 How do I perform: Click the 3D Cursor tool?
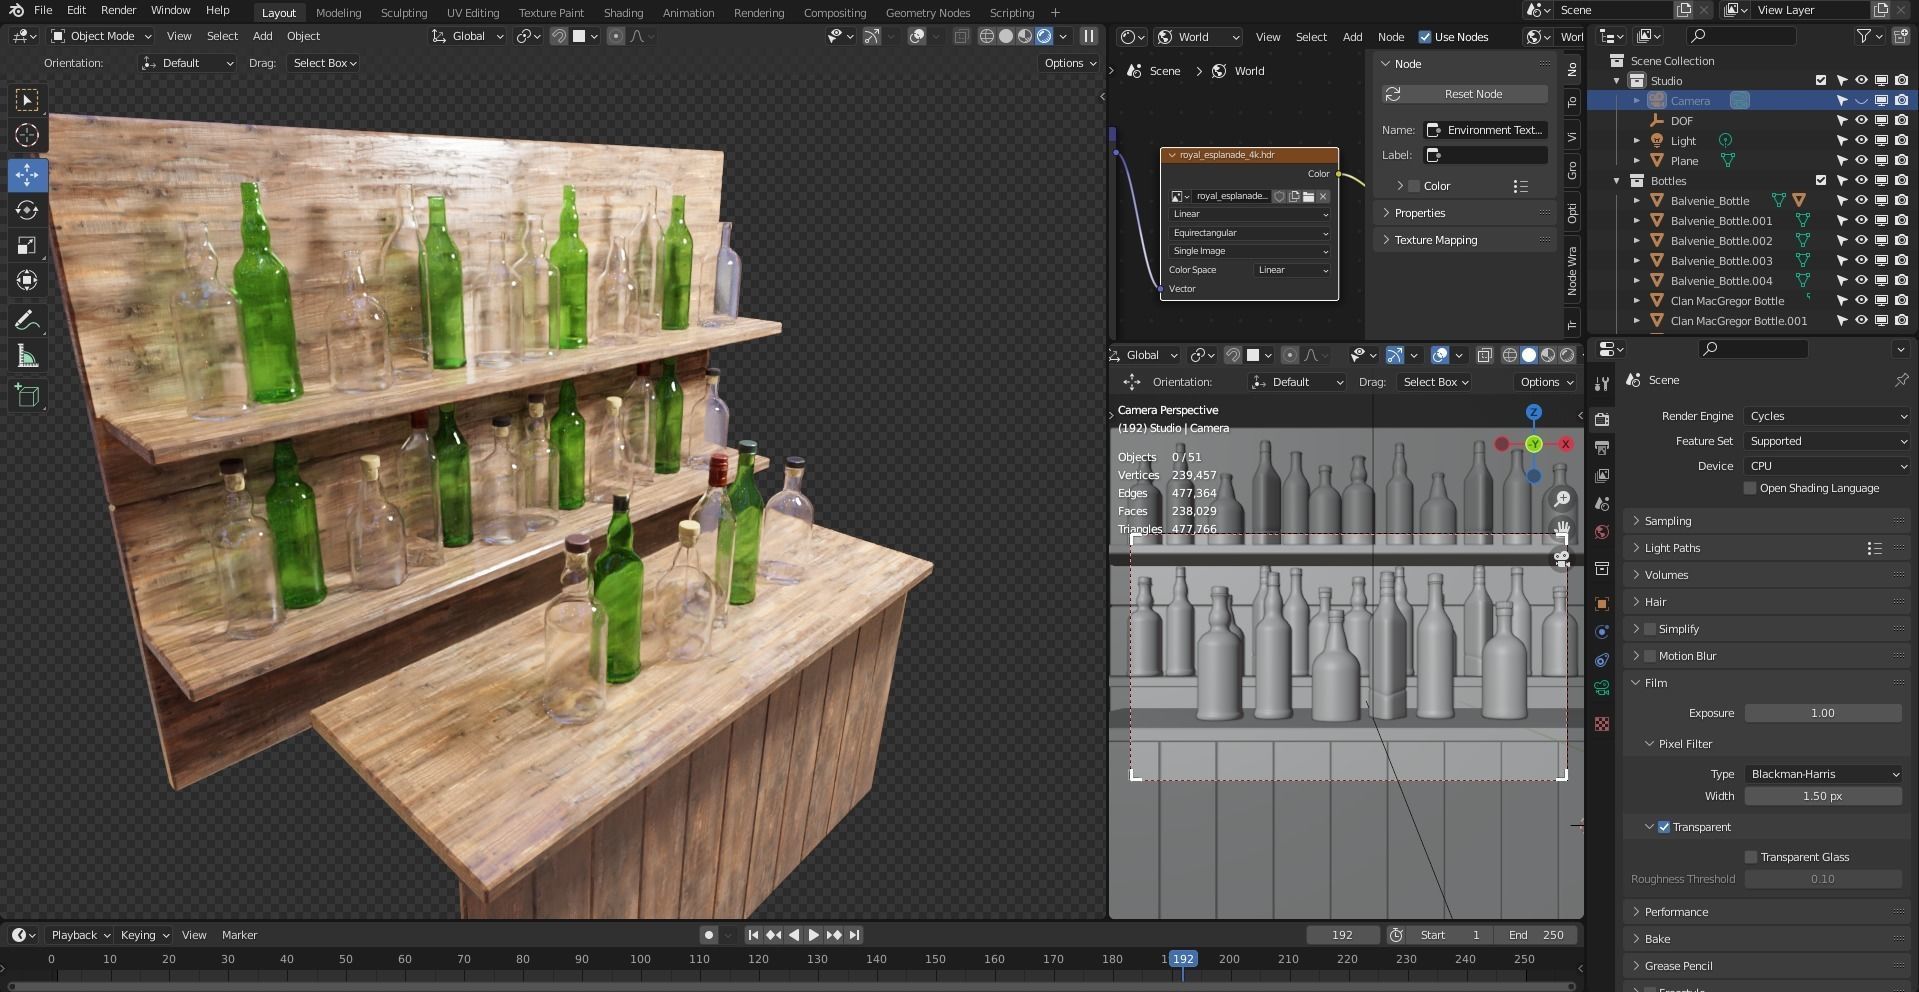tap(27, 135)
